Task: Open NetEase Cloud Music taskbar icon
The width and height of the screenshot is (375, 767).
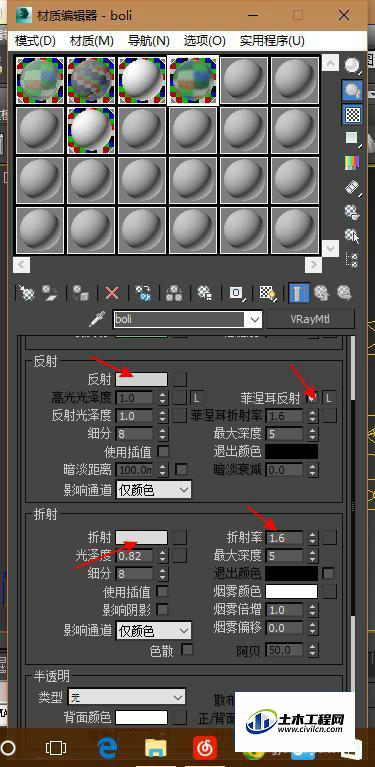Action: 204,748
